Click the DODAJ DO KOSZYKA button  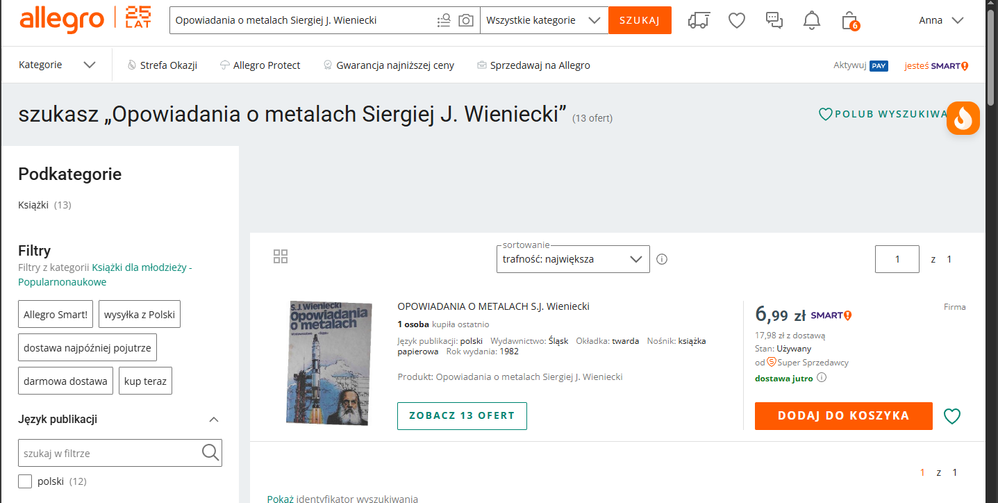tap(843, 416)
